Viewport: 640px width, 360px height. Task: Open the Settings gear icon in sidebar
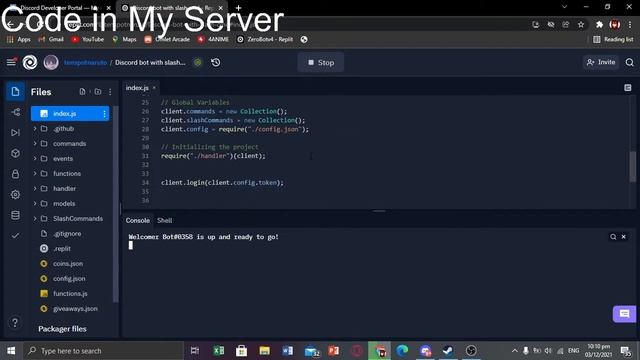(16, 195)
